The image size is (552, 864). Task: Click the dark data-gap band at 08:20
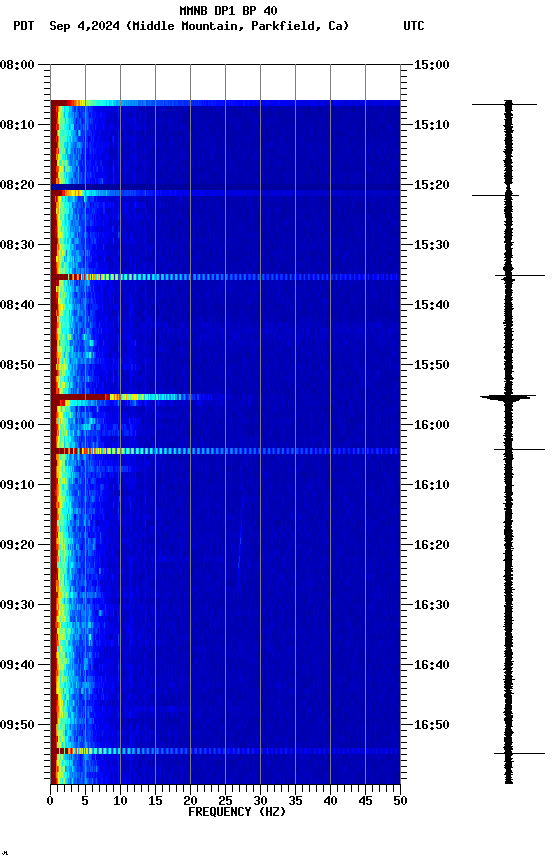pyautogui.click(x=225, y=187)
